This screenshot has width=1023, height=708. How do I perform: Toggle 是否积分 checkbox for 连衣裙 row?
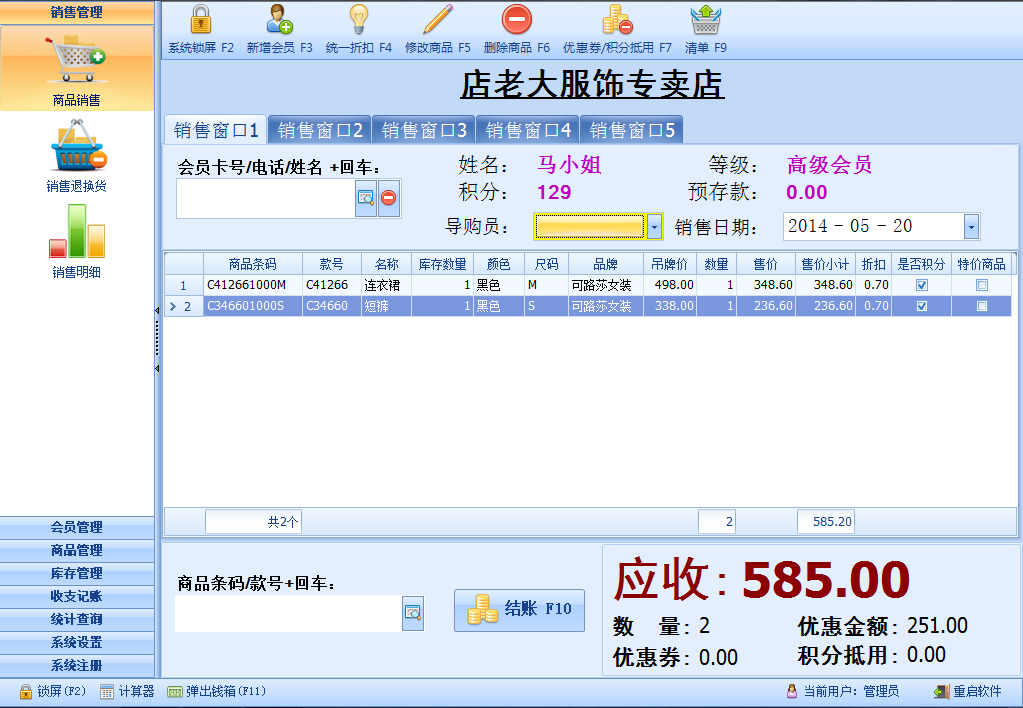922,285
